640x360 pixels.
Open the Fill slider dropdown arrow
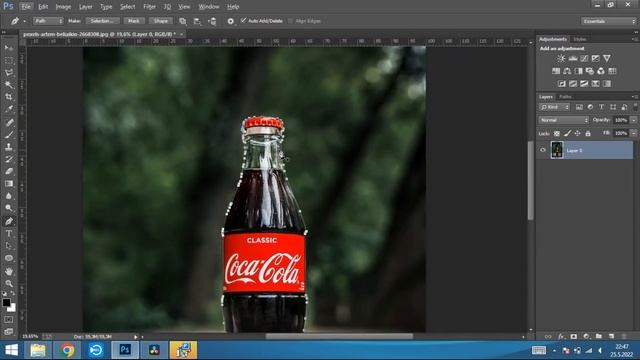pyautogui.click(x=633, y=133)
